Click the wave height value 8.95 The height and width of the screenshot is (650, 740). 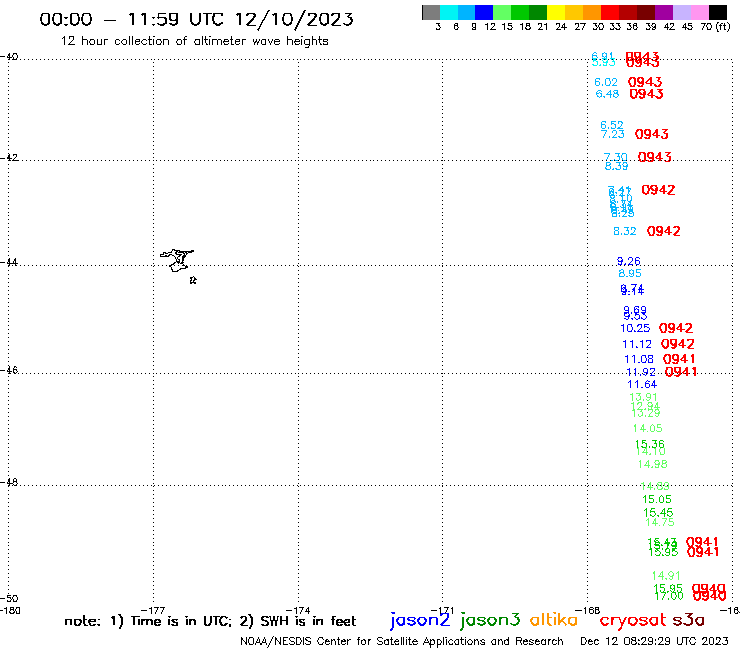click(630, 273)
